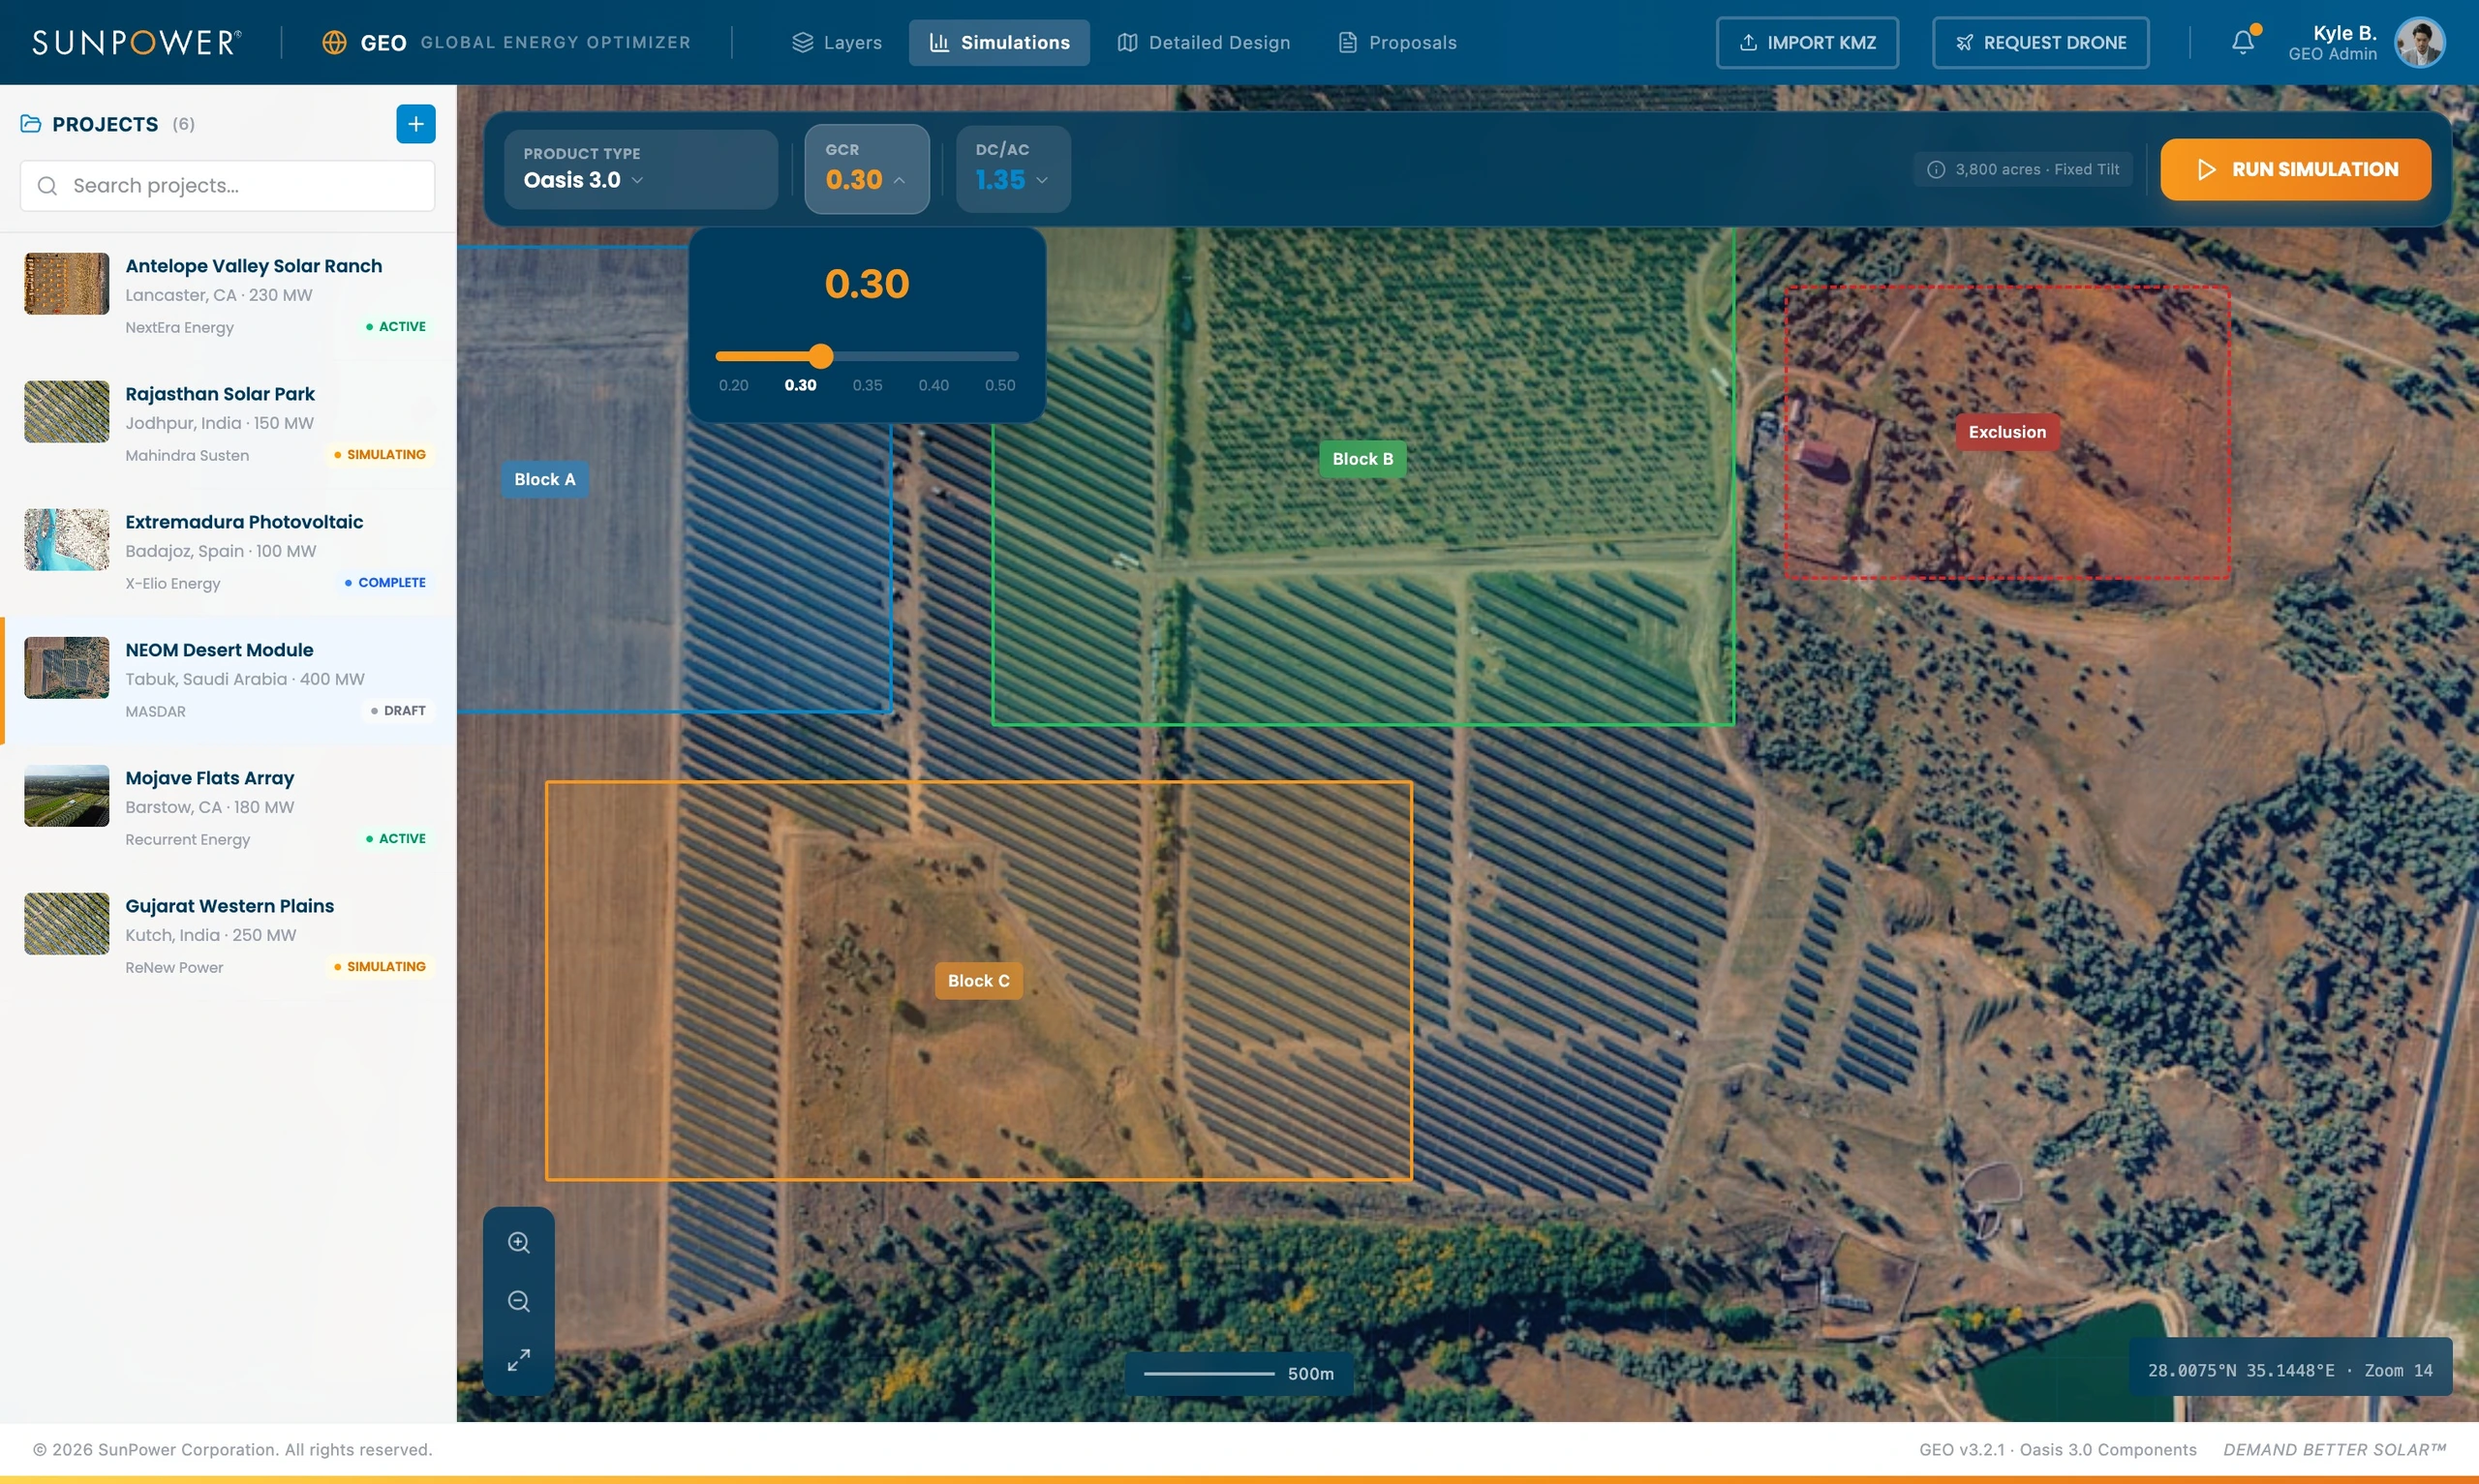This screenshot has height=1484, width=2479.
Task: Expand the Product Type Oasis 3.0 dropdown
Action: click(640, 169)
